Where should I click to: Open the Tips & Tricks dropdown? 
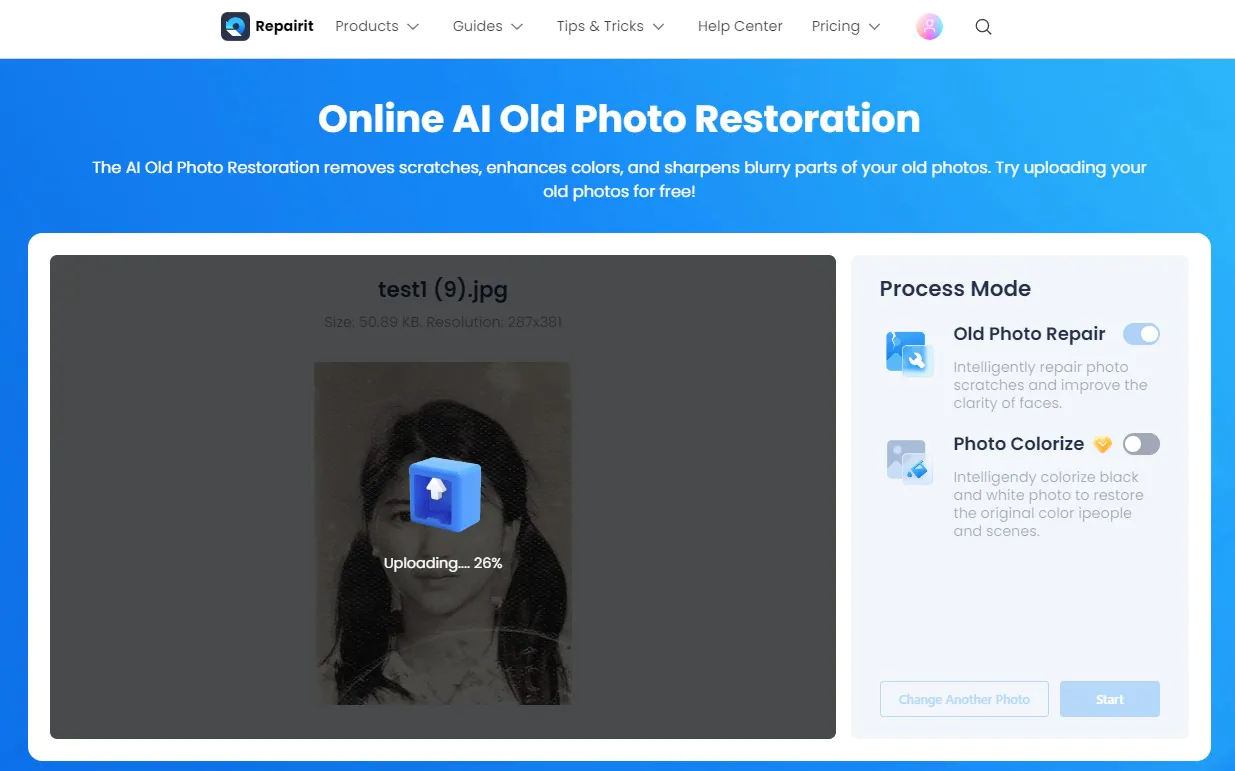click(x=610, y=27)
